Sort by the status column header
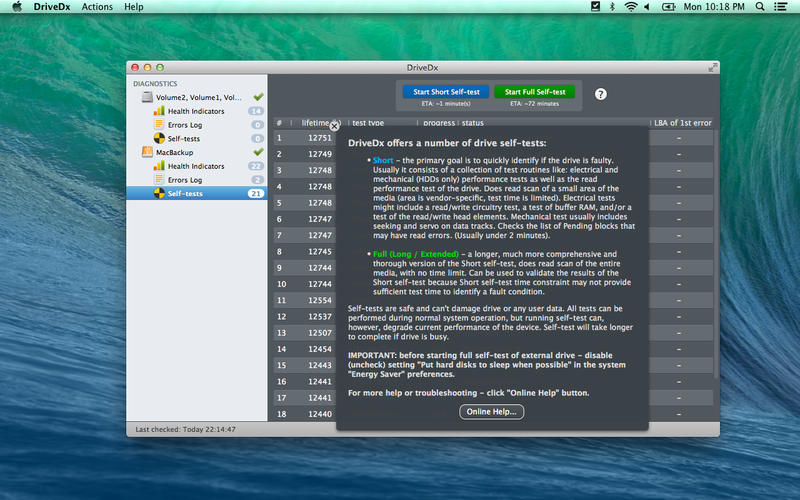Image resolution: width=800 pixels, height=500 pixels. pos(472,123)
